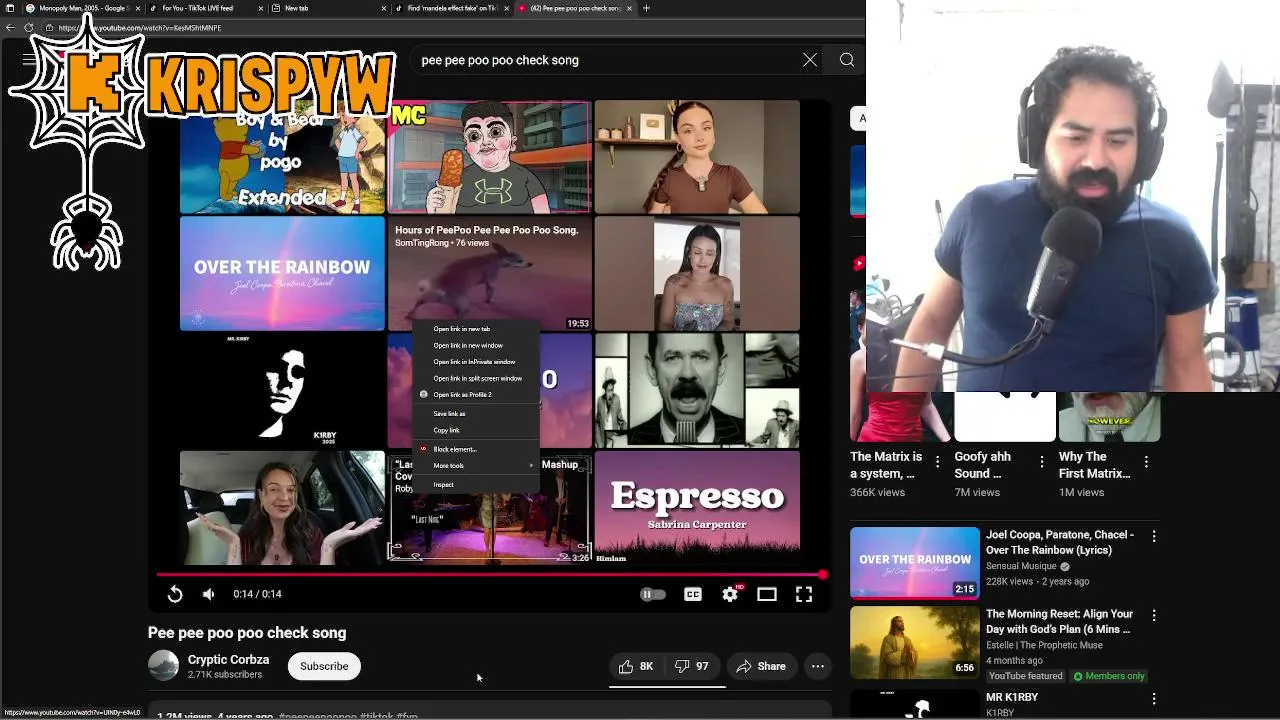Click the browser back arrow
The image size is (1280, 720).
point(10,28)
